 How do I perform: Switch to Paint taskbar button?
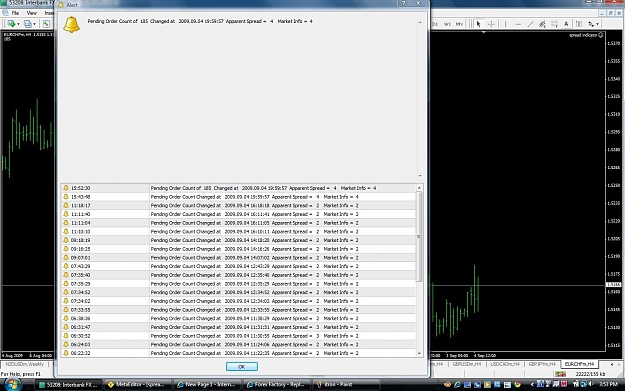pos(346,385)
